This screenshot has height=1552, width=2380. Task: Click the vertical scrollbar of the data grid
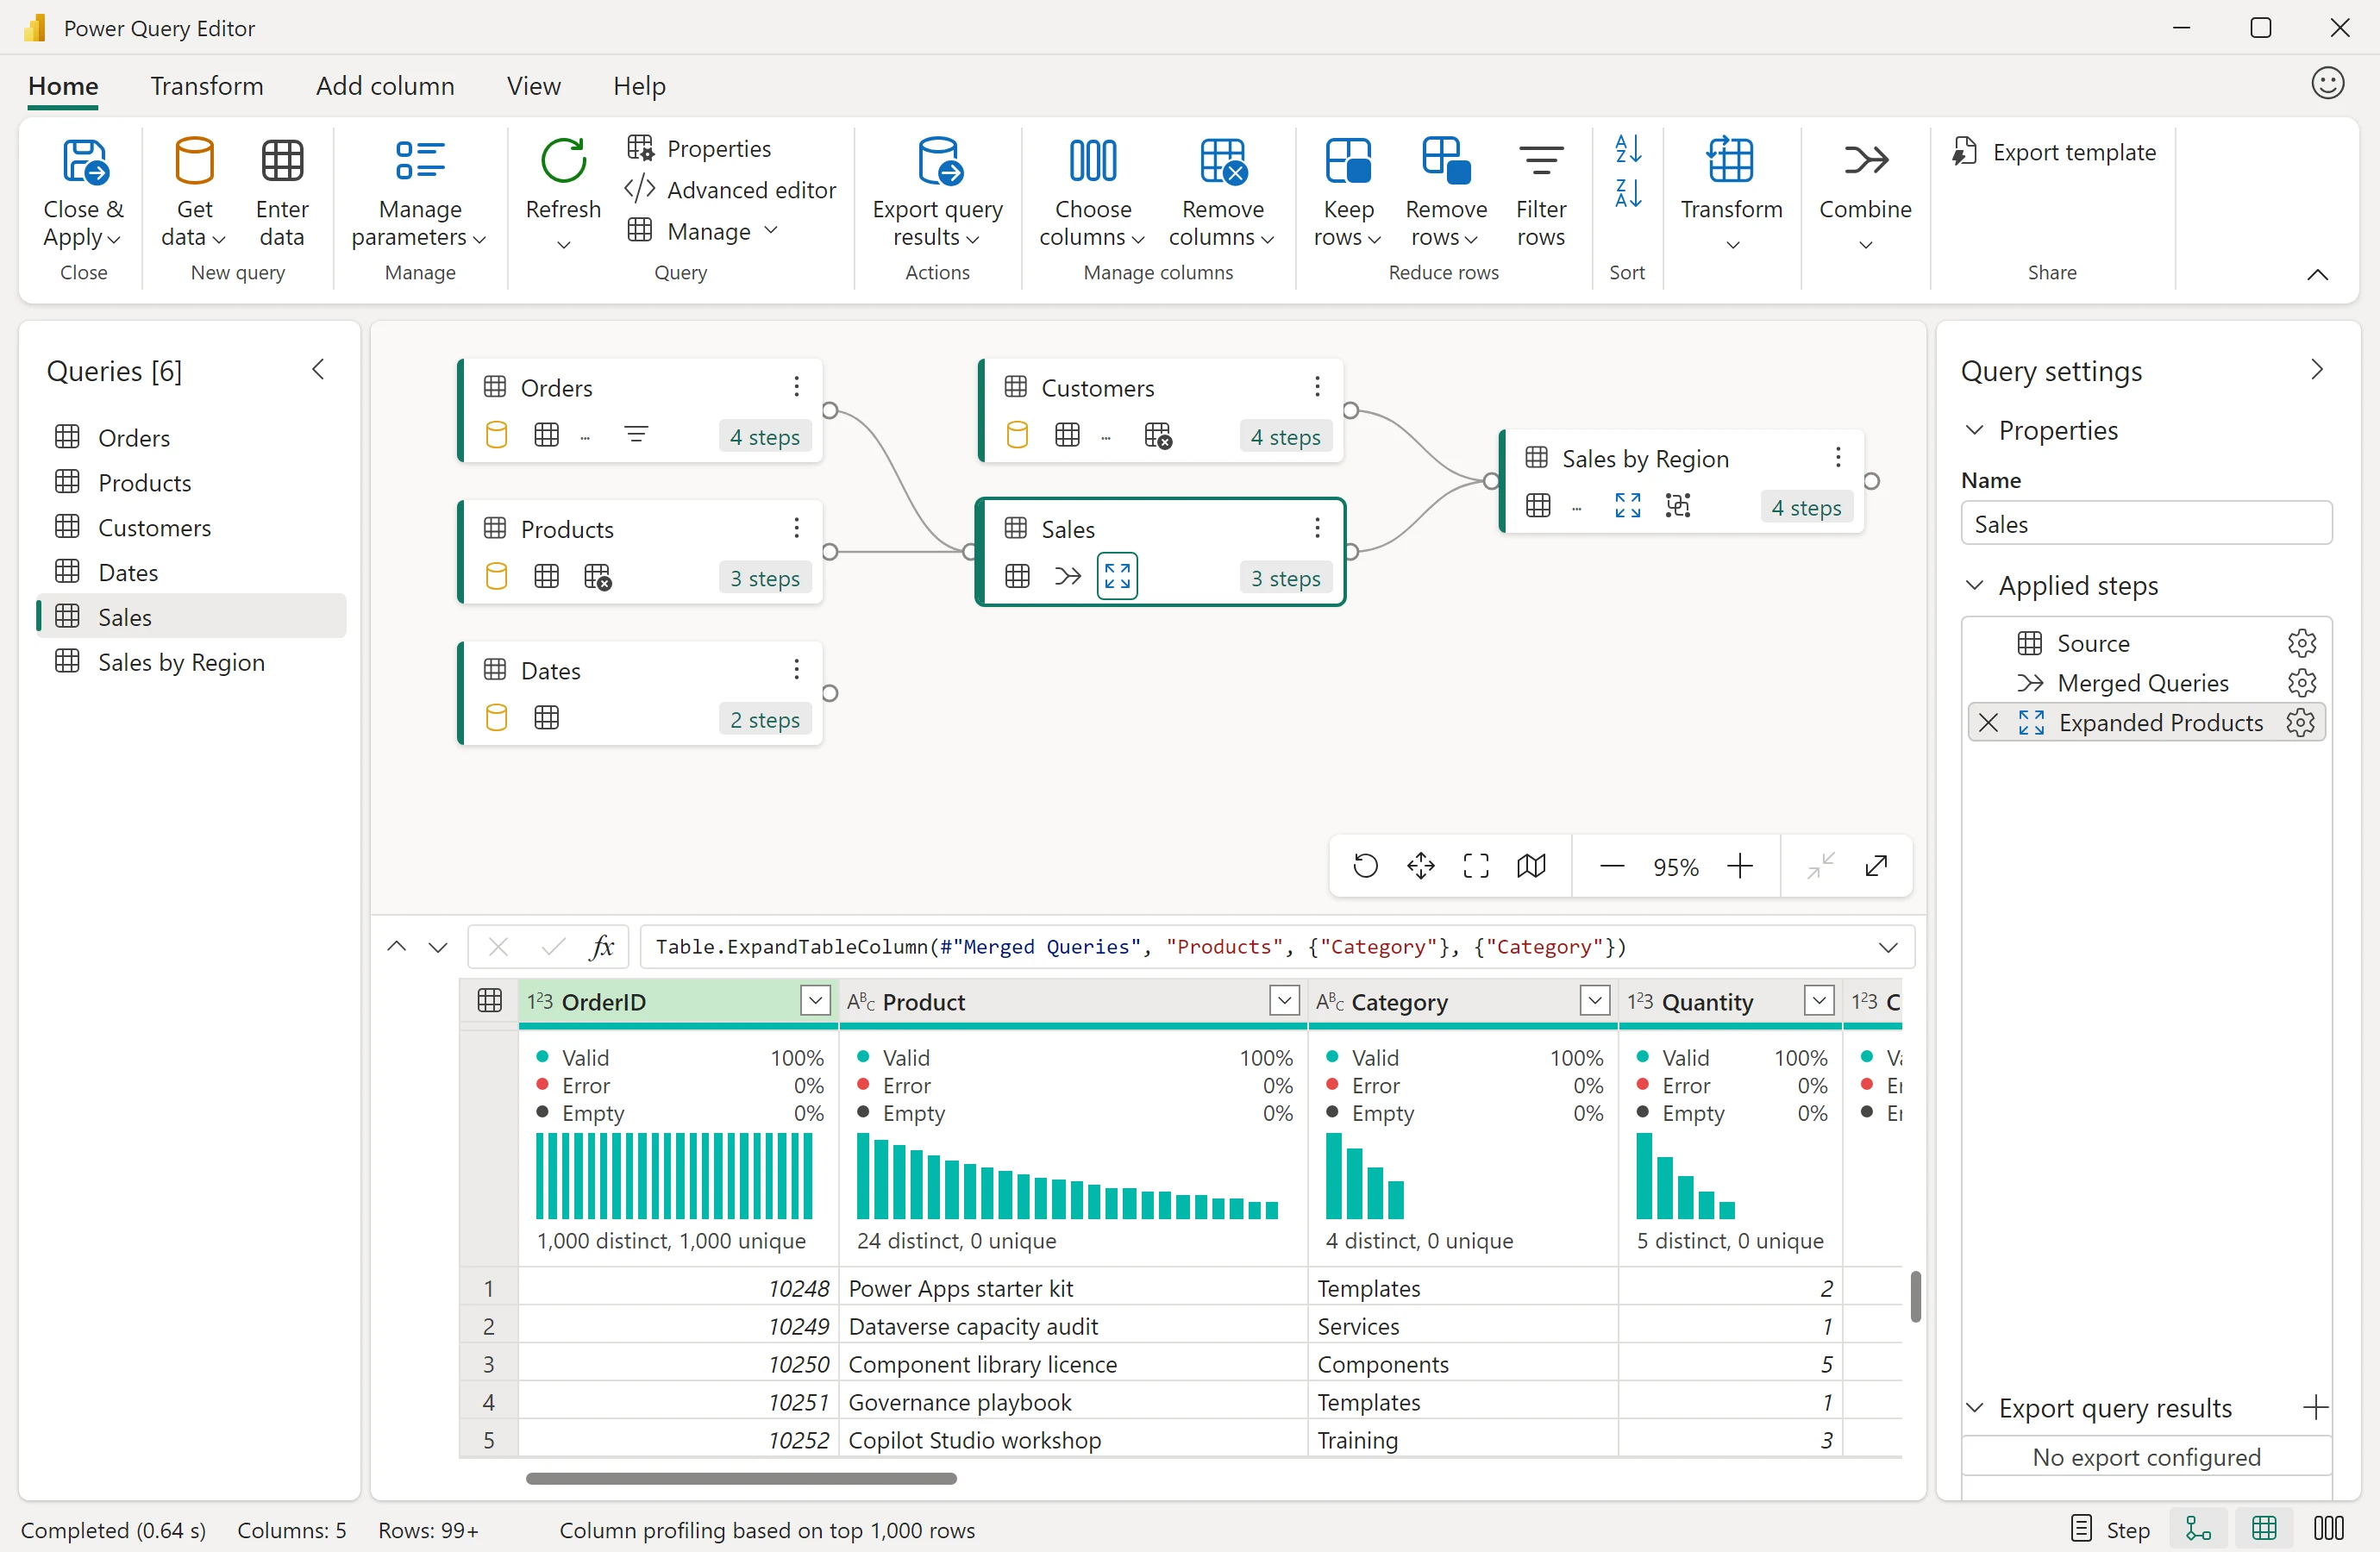click(x=1915, y=1297)
